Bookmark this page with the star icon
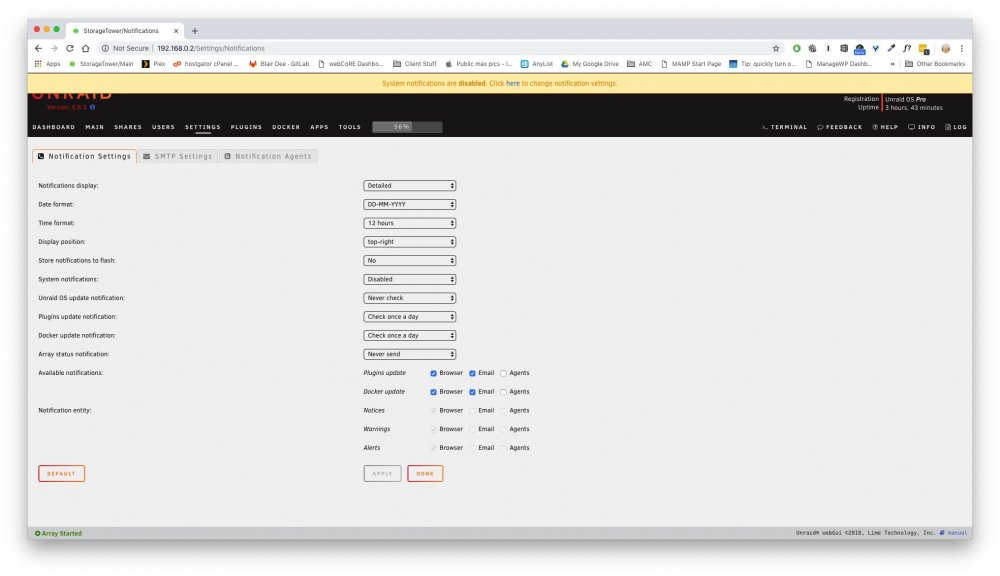This screenshot has width=1000, height=576. click(x=776, y=48)
